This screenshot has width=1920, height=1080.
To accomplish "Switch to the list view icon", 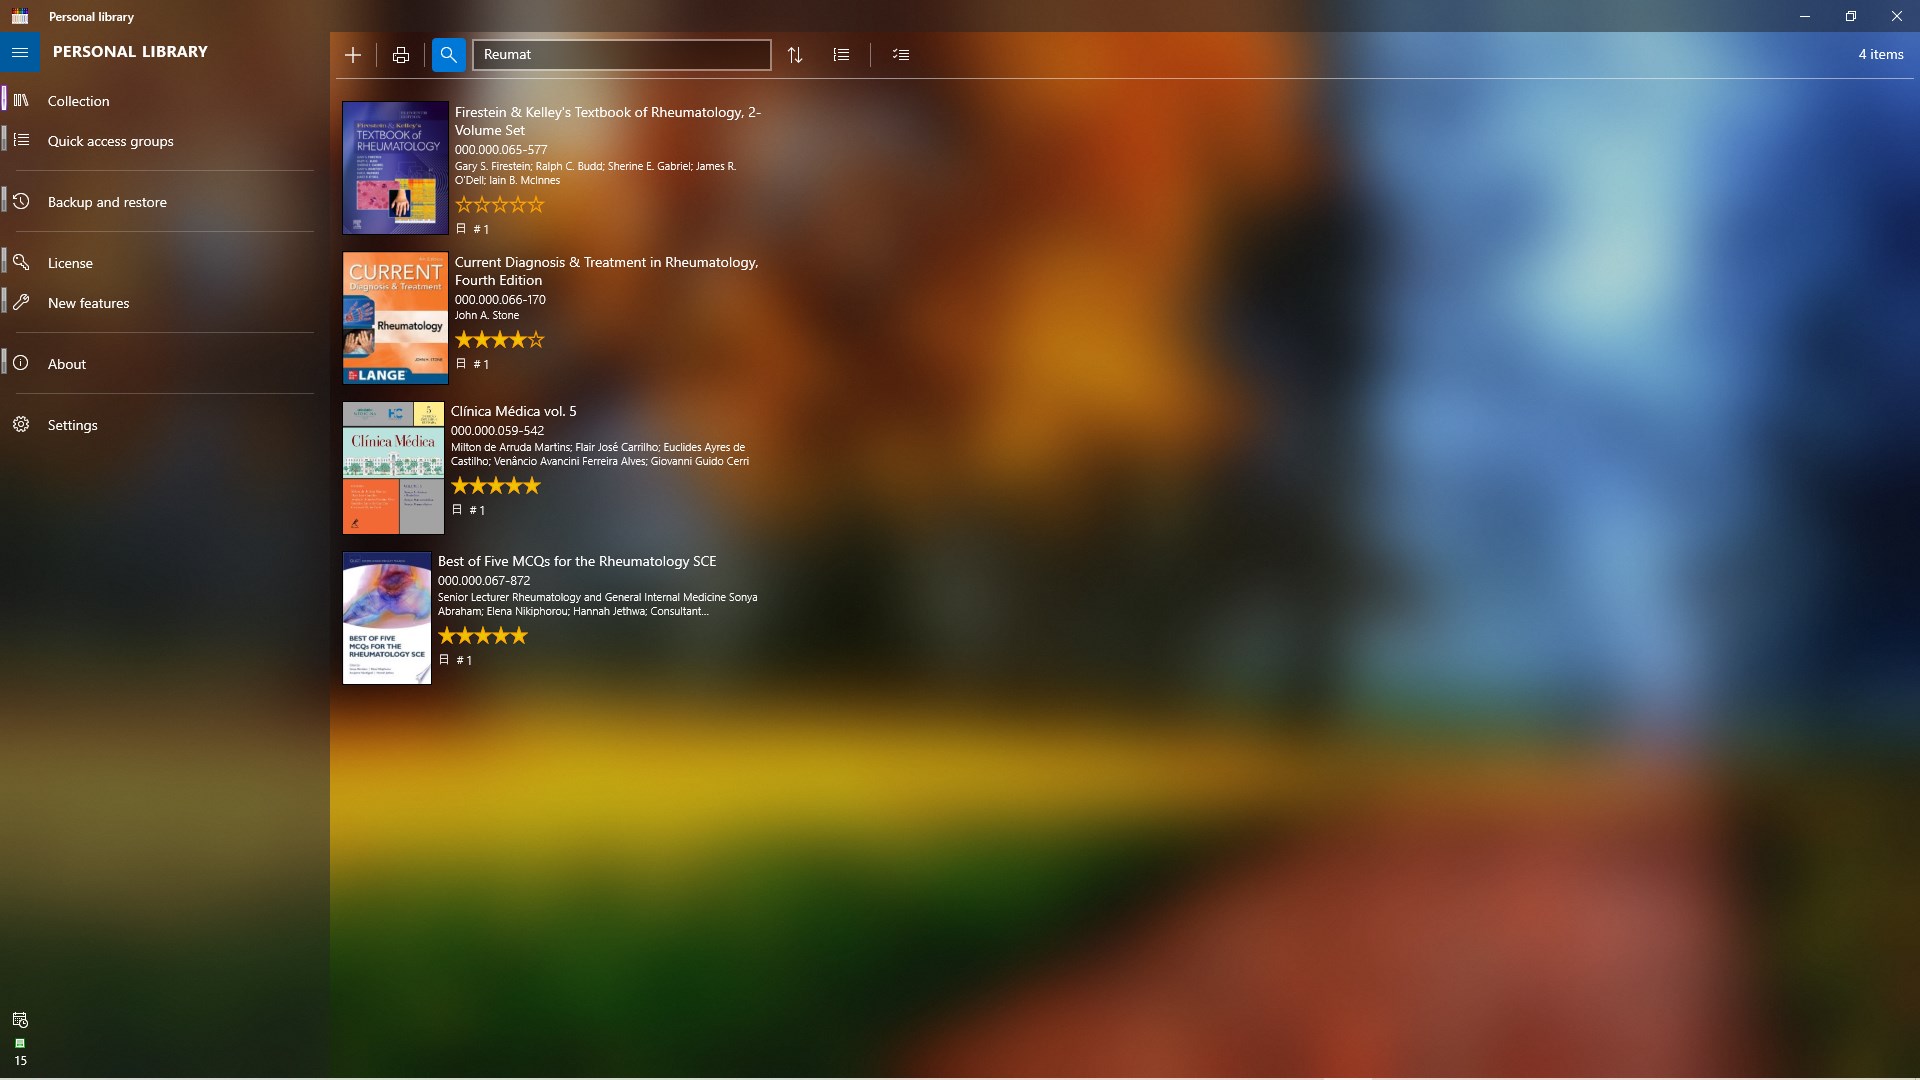I will click(x=841, y=55).
